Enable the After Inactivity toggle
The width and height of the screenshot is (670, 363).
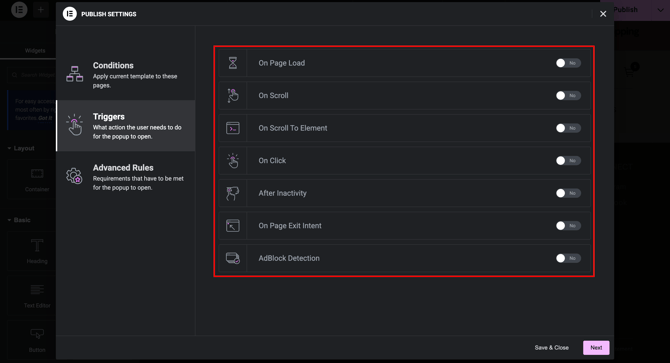[x=568, y=193]
